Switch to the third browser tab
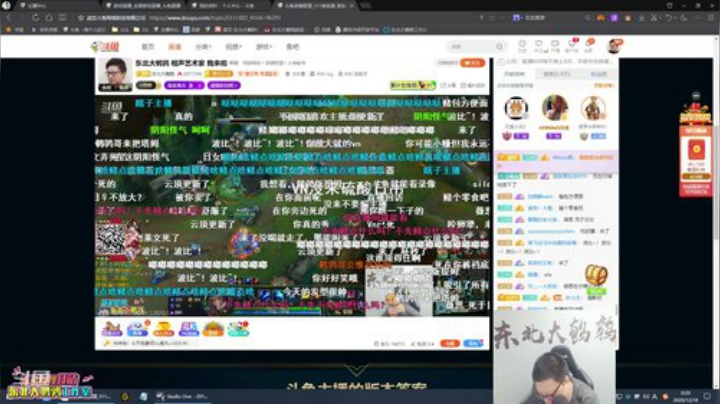 tap(230, 6)
